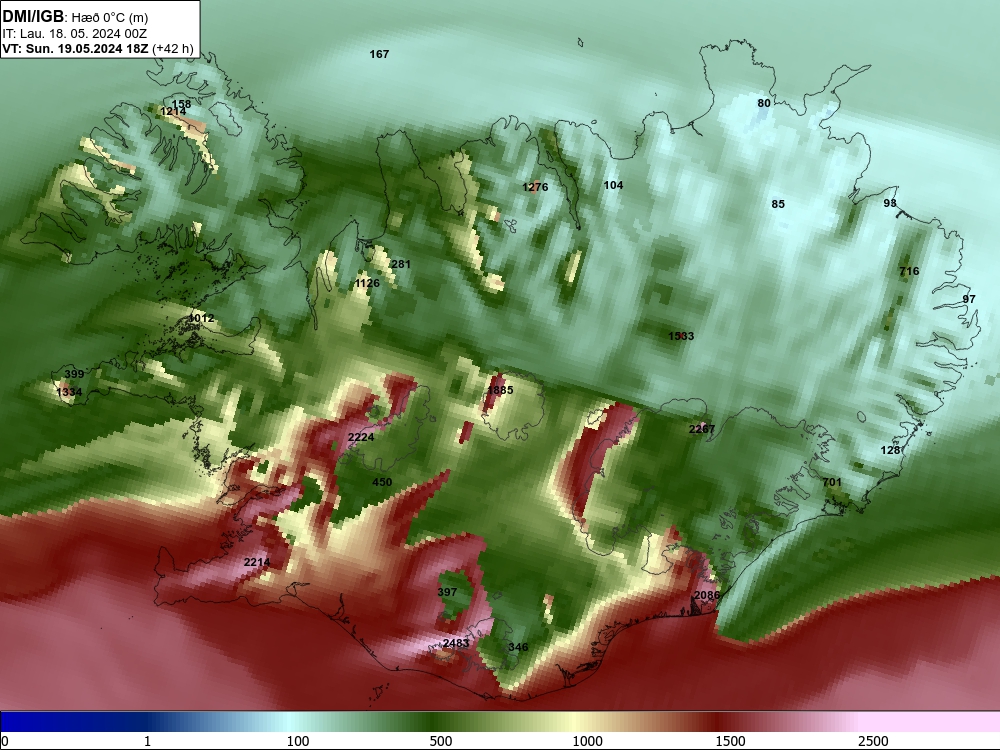This screenshot has width=1000, height=750.
Task: Click the legend label 100
Action: click(x=298, y=741)
